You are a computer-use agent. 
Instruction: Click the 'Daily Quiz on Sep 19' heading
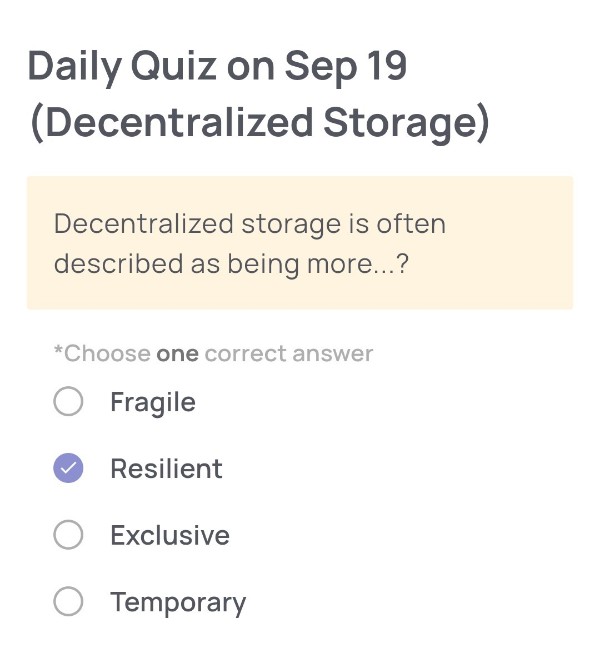tap(217, 67)
